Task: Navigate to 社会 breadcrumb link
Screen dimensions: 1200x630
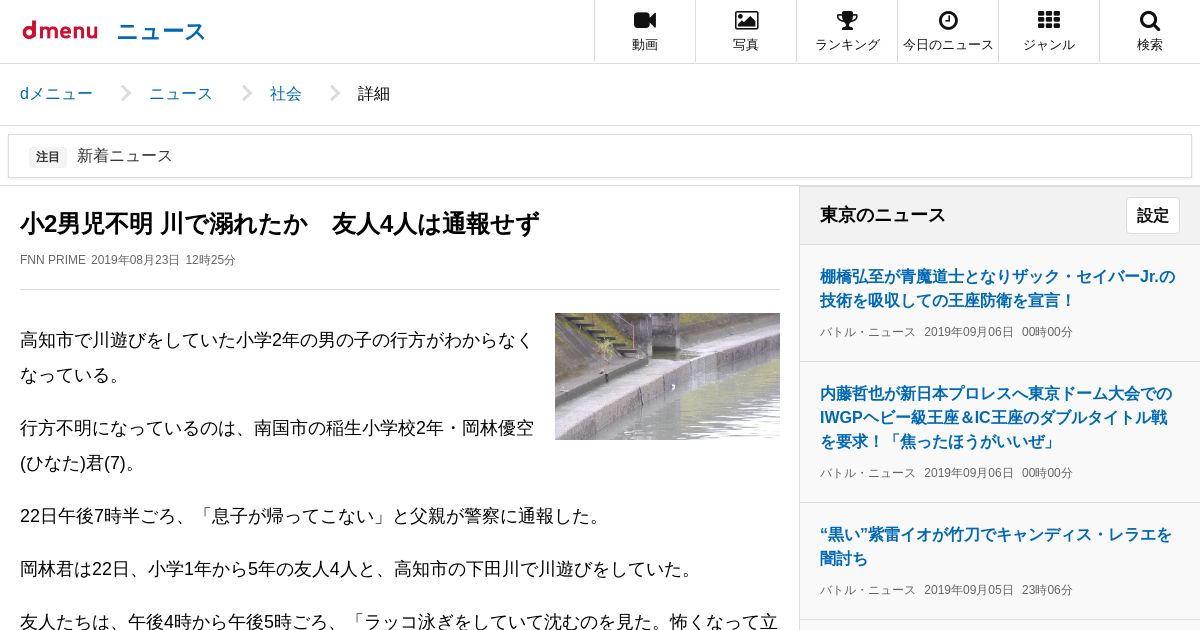Action: coord(286,94)
